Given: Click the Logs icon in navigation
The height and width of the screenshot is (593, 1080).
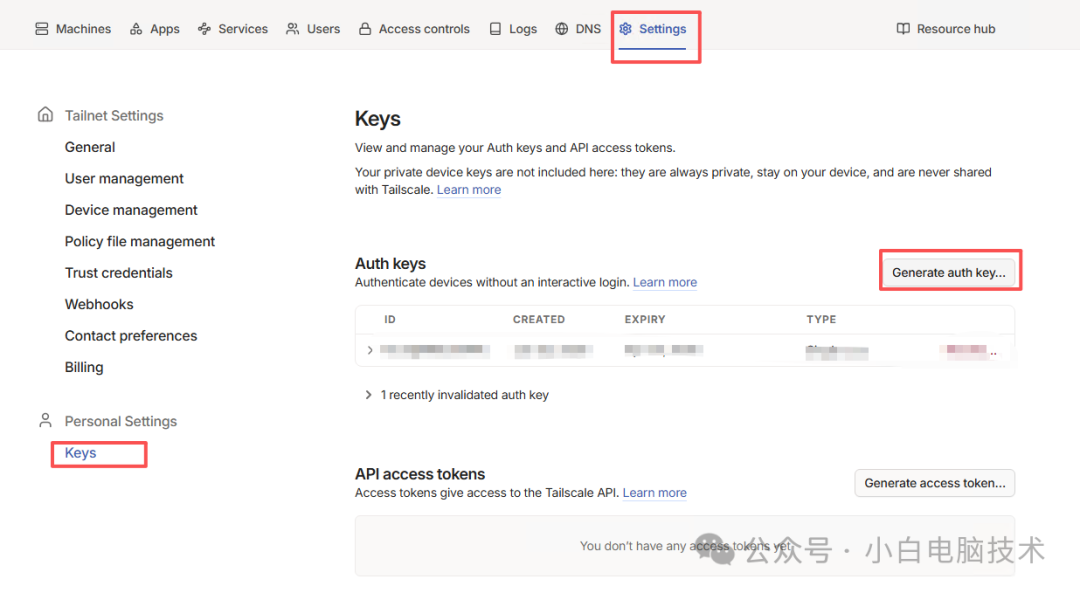Looking at the screenshot, I should (x=495, y=29).
